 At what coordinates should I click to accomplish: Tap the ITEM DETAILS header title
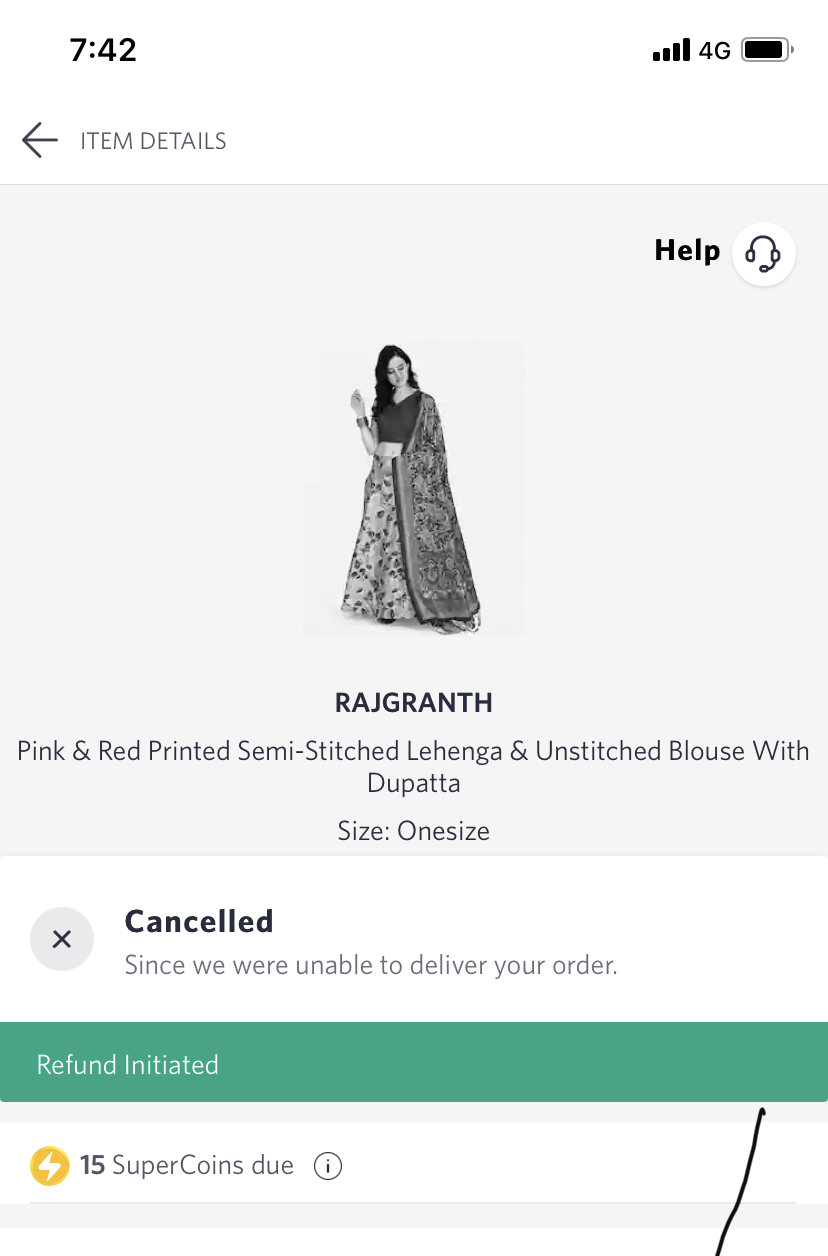[x=153, y=141]
